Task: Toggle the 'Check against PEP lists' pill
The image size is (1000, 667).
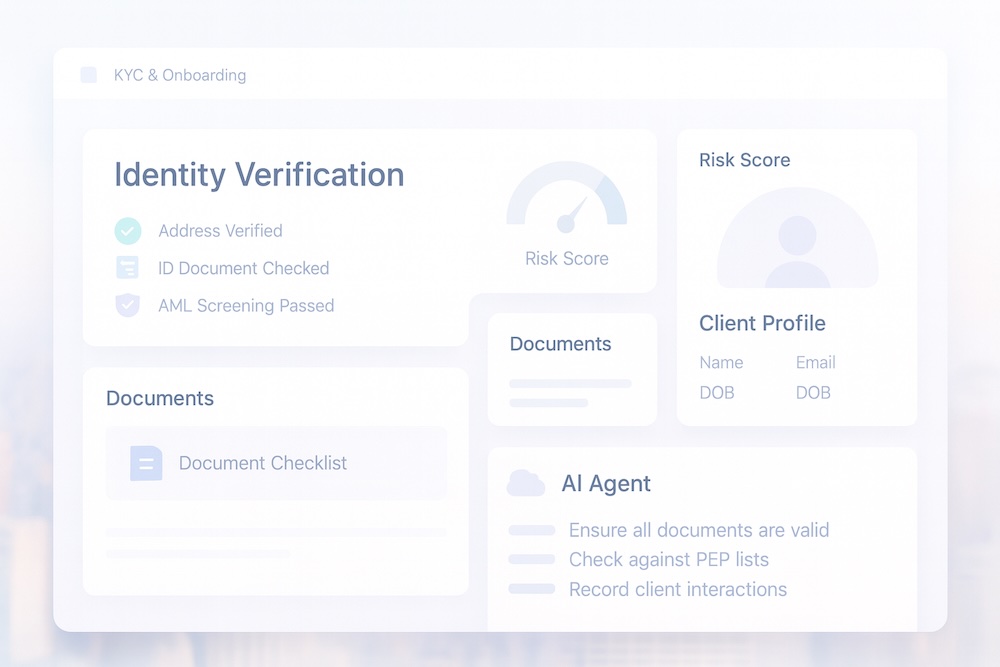Action: 531,559
